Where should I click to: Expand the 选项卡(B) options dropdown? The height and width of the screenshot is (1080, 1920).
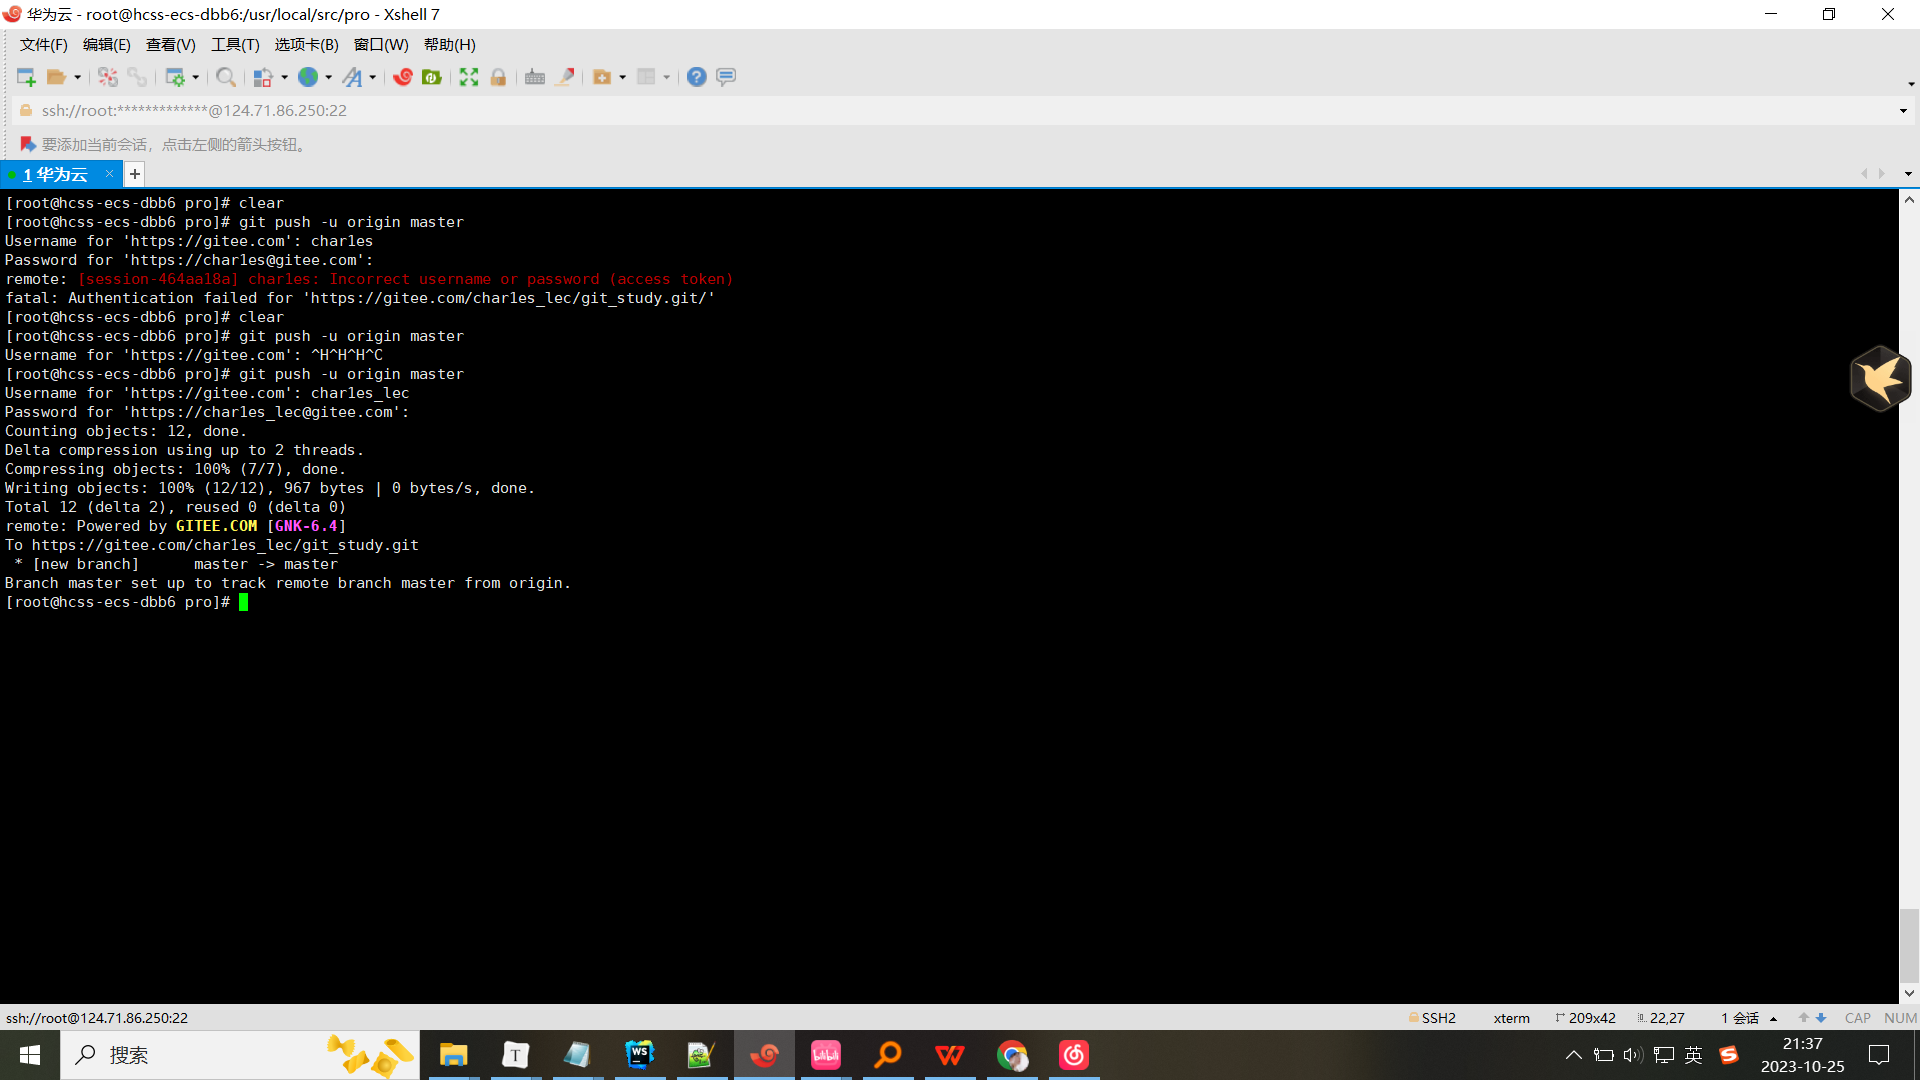point(303,45)
